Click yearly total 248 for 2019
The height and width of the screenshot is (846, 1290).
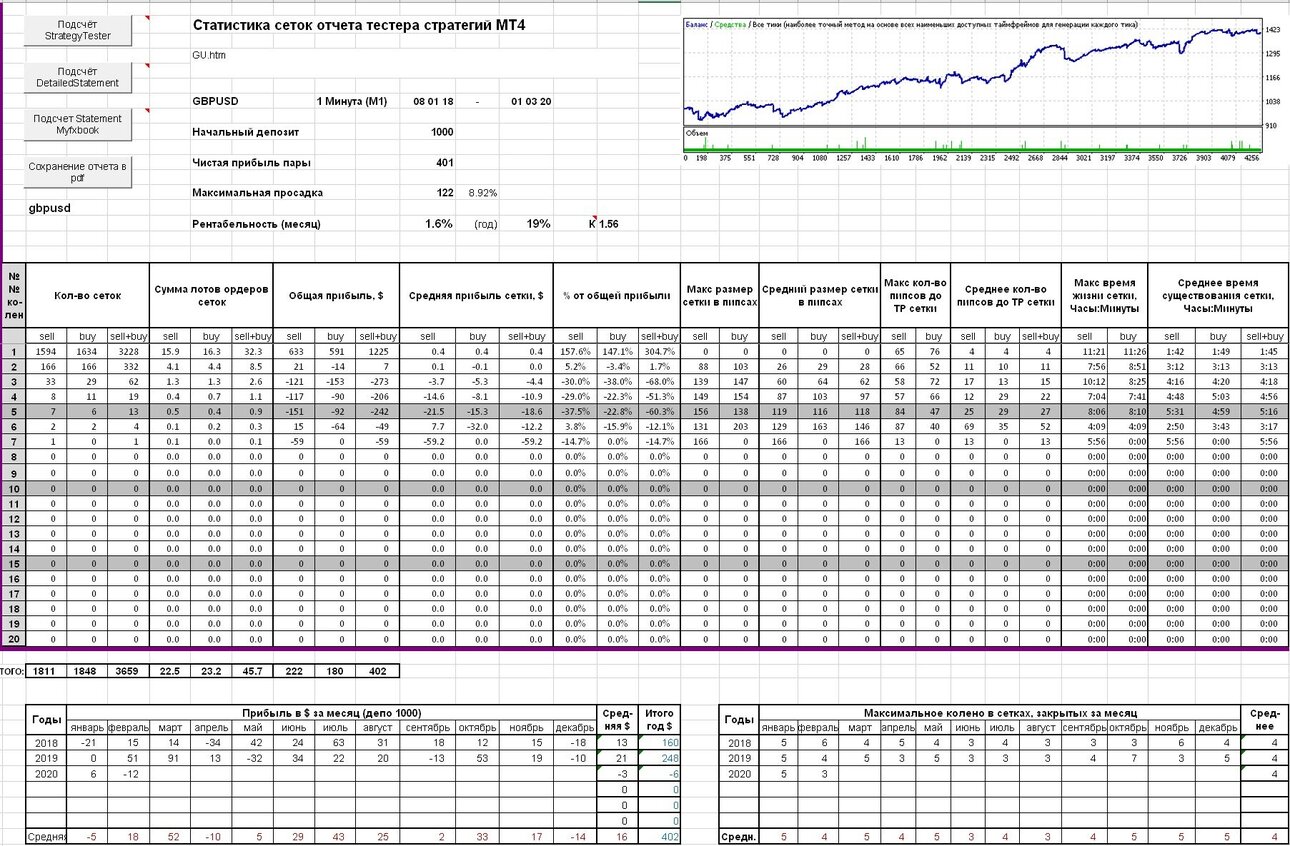point(660,758)
